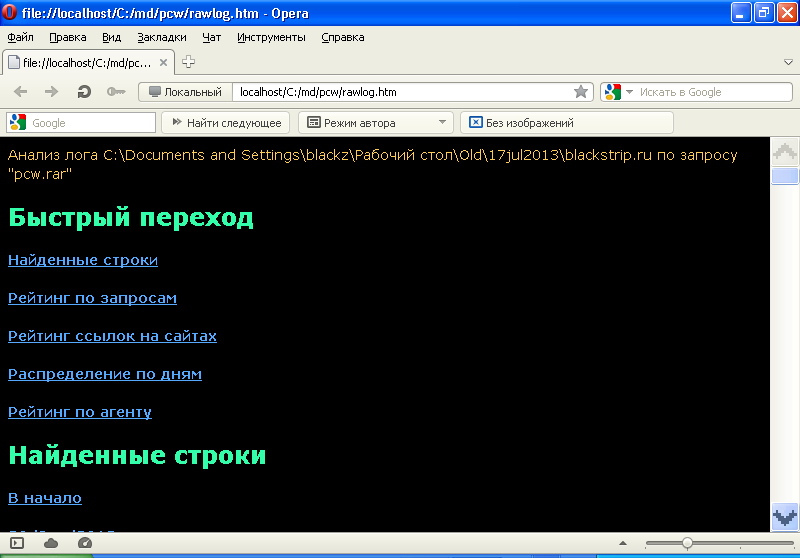Follow the Найденные строки link
Viewport: 800px width, 558px height.
[x=83, y=260]
